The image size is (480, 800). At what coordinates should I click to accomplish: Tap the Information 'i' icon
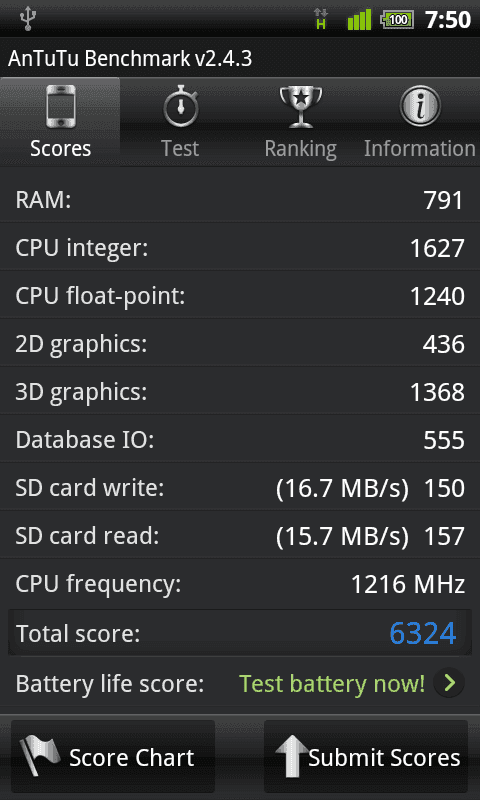pos(419,106)
